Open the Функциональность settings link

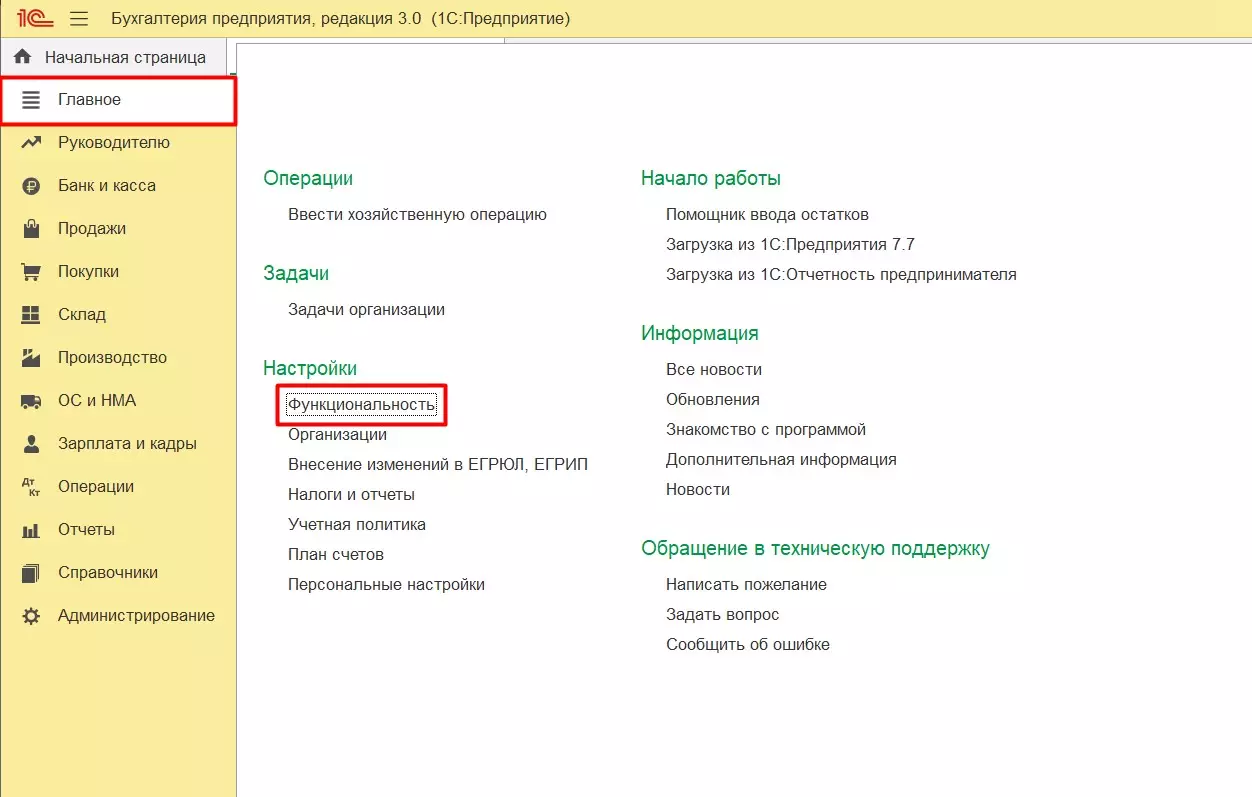click(x=361, y=405)
